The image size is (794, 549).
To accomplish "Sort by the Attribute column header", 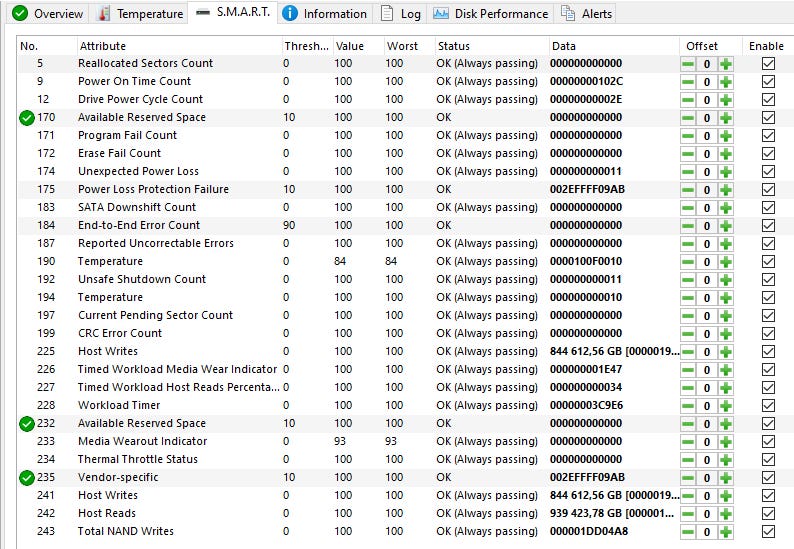I will click(179, 46).
